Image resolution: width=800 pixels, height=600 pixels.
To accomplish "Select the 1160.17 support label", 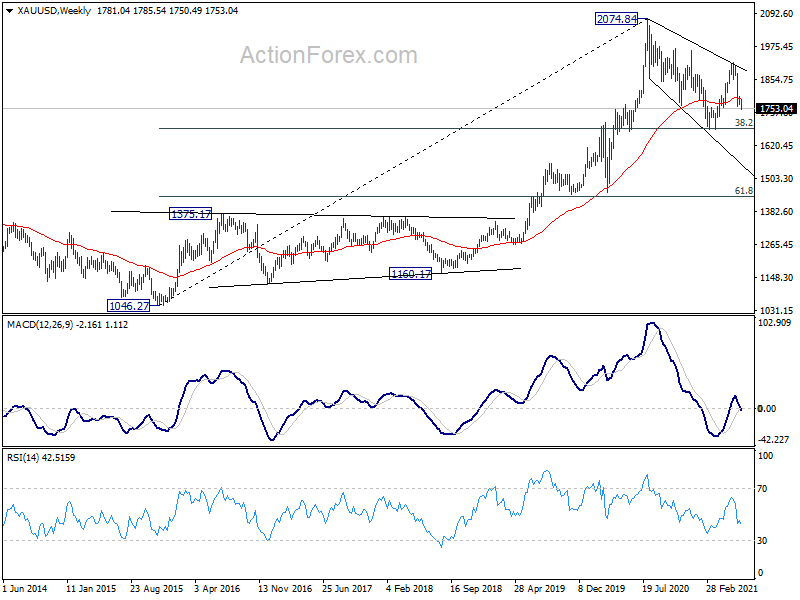I will [x=410, y=274].
